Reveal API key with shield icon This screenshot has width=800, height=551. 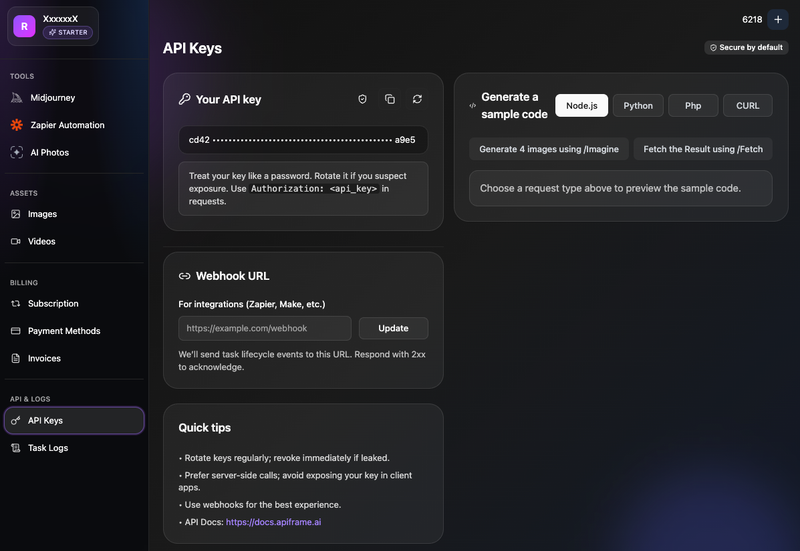pyautogui.click(x=362, y=99)
